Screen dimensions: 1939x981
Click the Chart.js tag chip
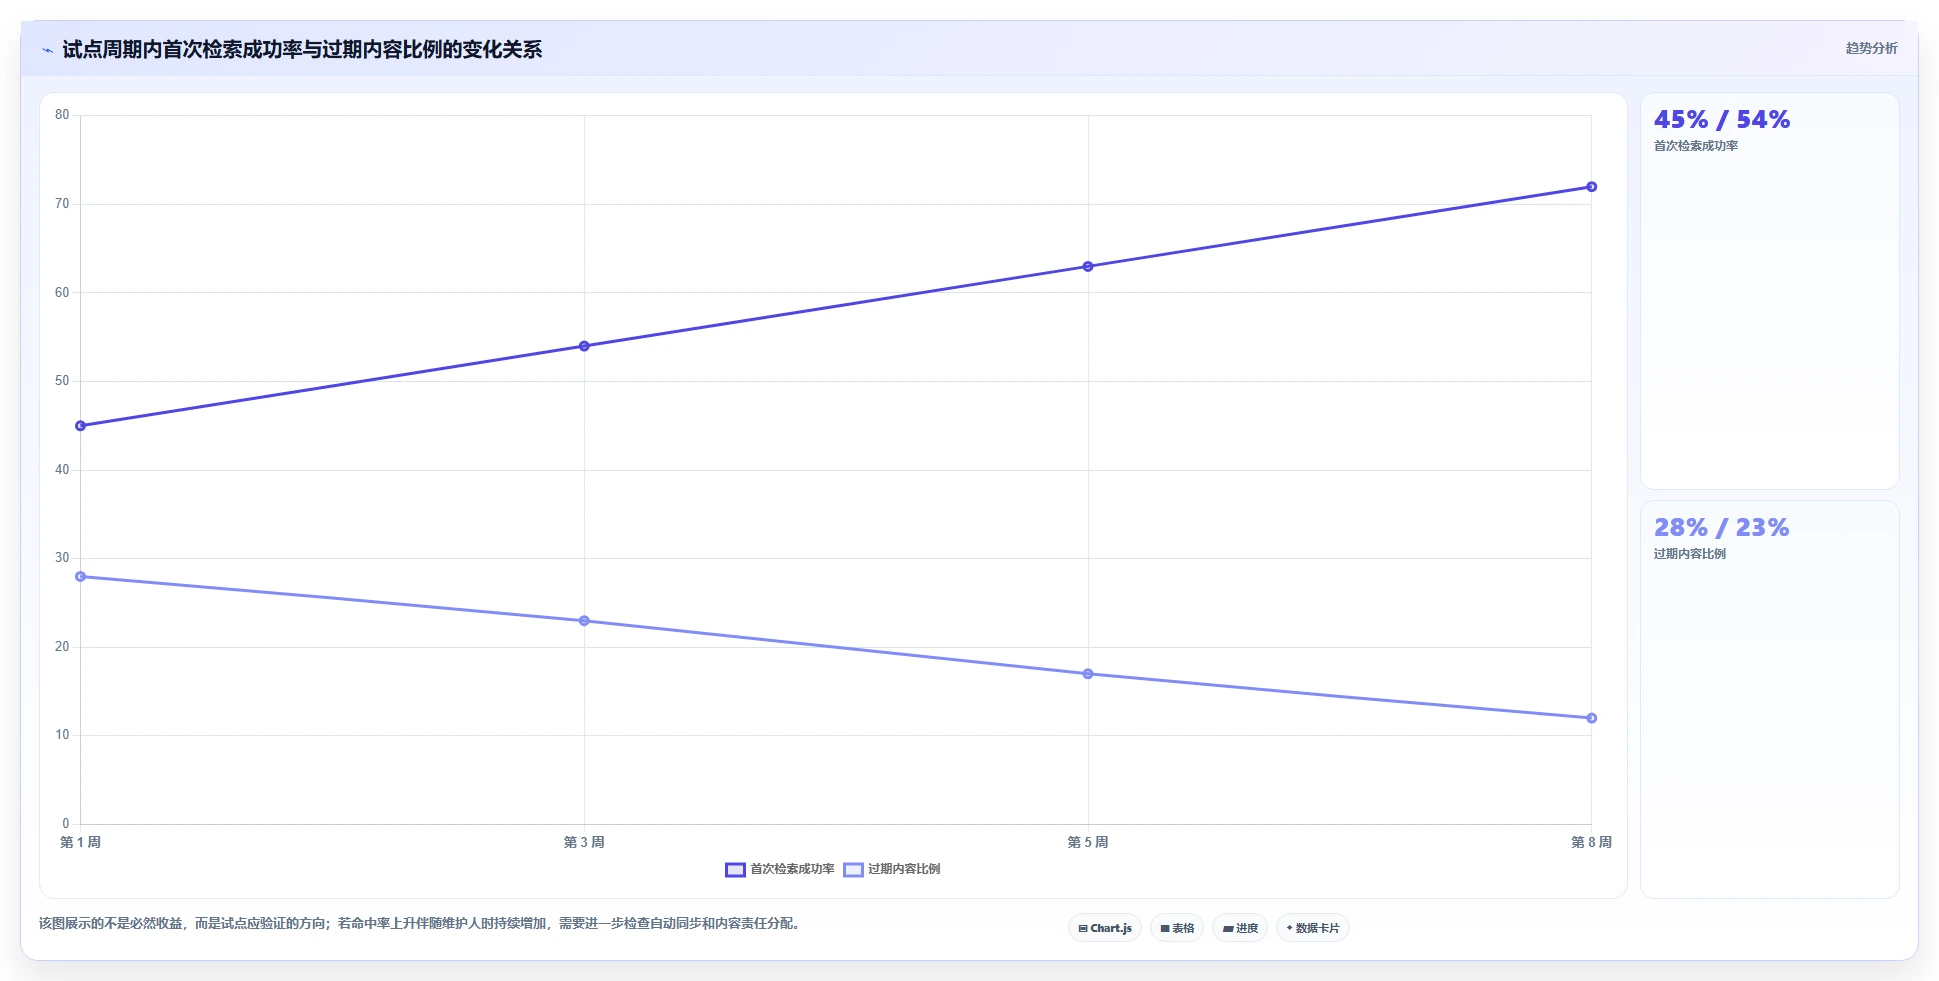[1105, 928]
